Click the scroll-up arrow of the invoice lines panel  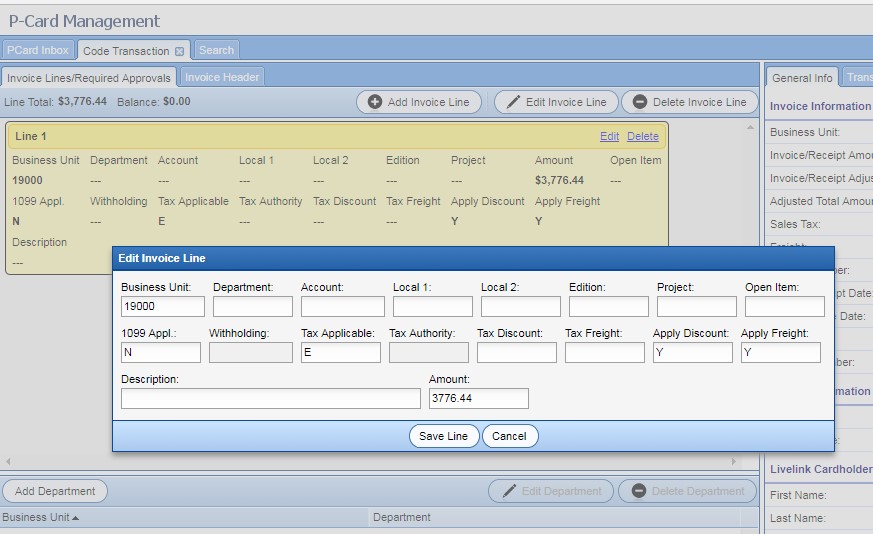click(750, 128)
